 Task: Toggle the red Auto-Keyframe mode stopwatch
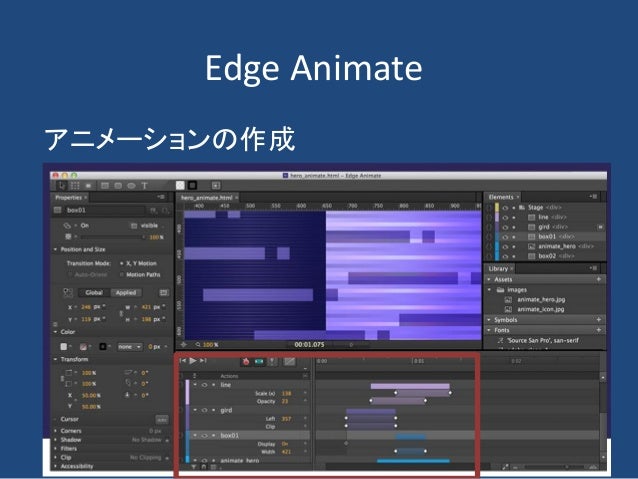(246, 361)
